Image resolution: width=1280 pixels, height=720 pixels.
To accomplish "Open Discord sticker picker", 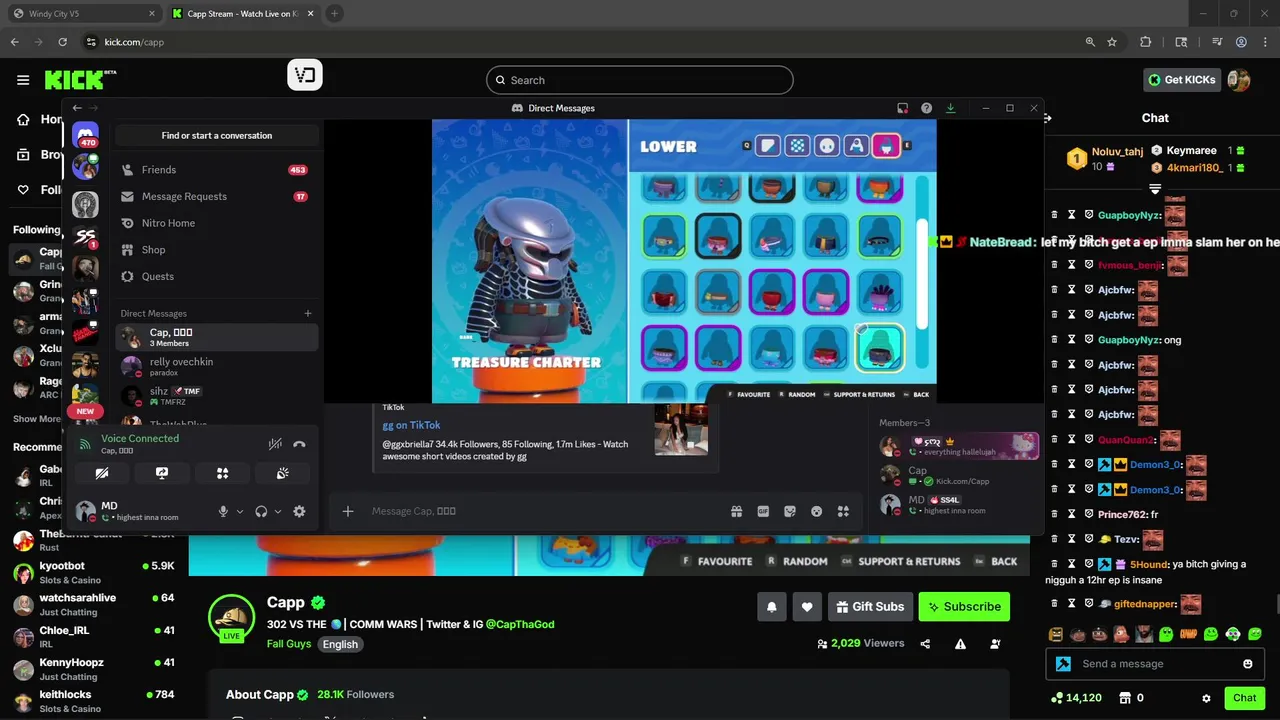I will pos(790,511).
